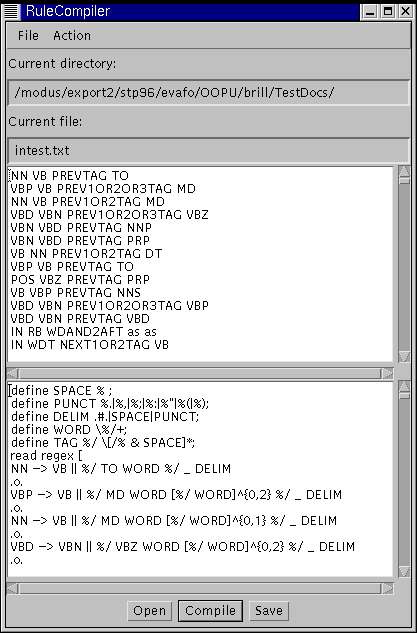Screen dimensions: 417x633
Task: Click the 'define TAG' line
Action: pos(103,442)
